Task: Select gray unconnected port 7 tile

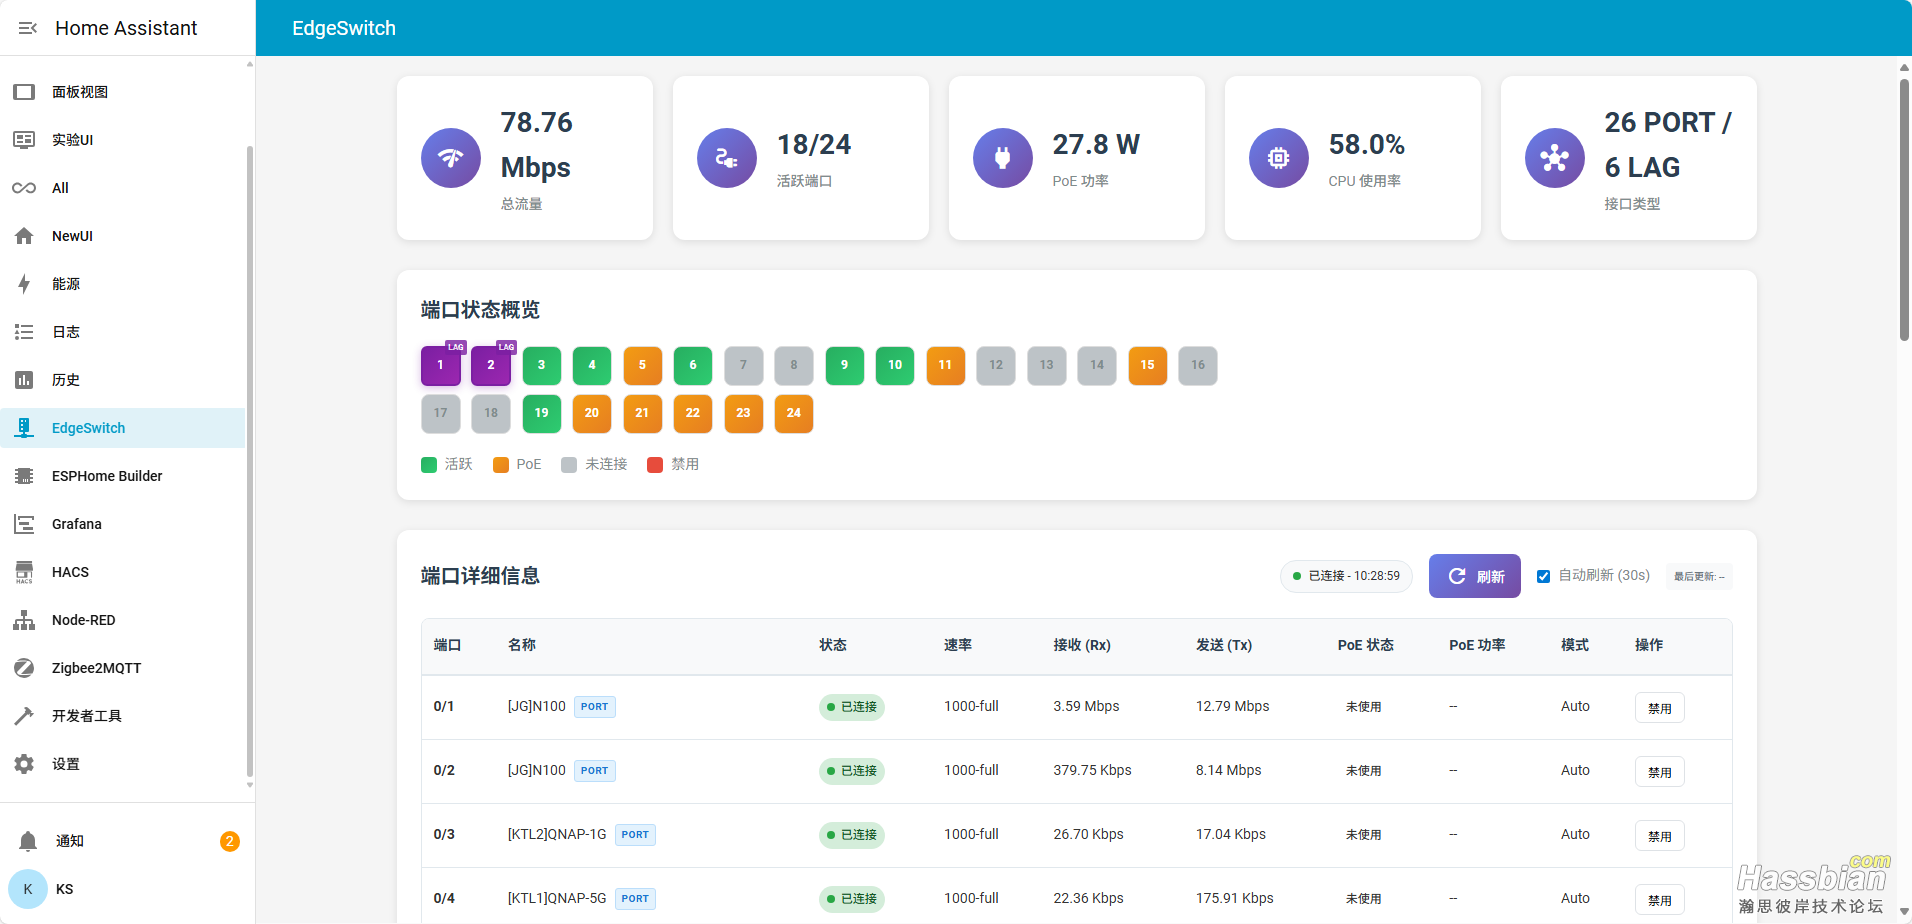Action: (x=743, y=365)
